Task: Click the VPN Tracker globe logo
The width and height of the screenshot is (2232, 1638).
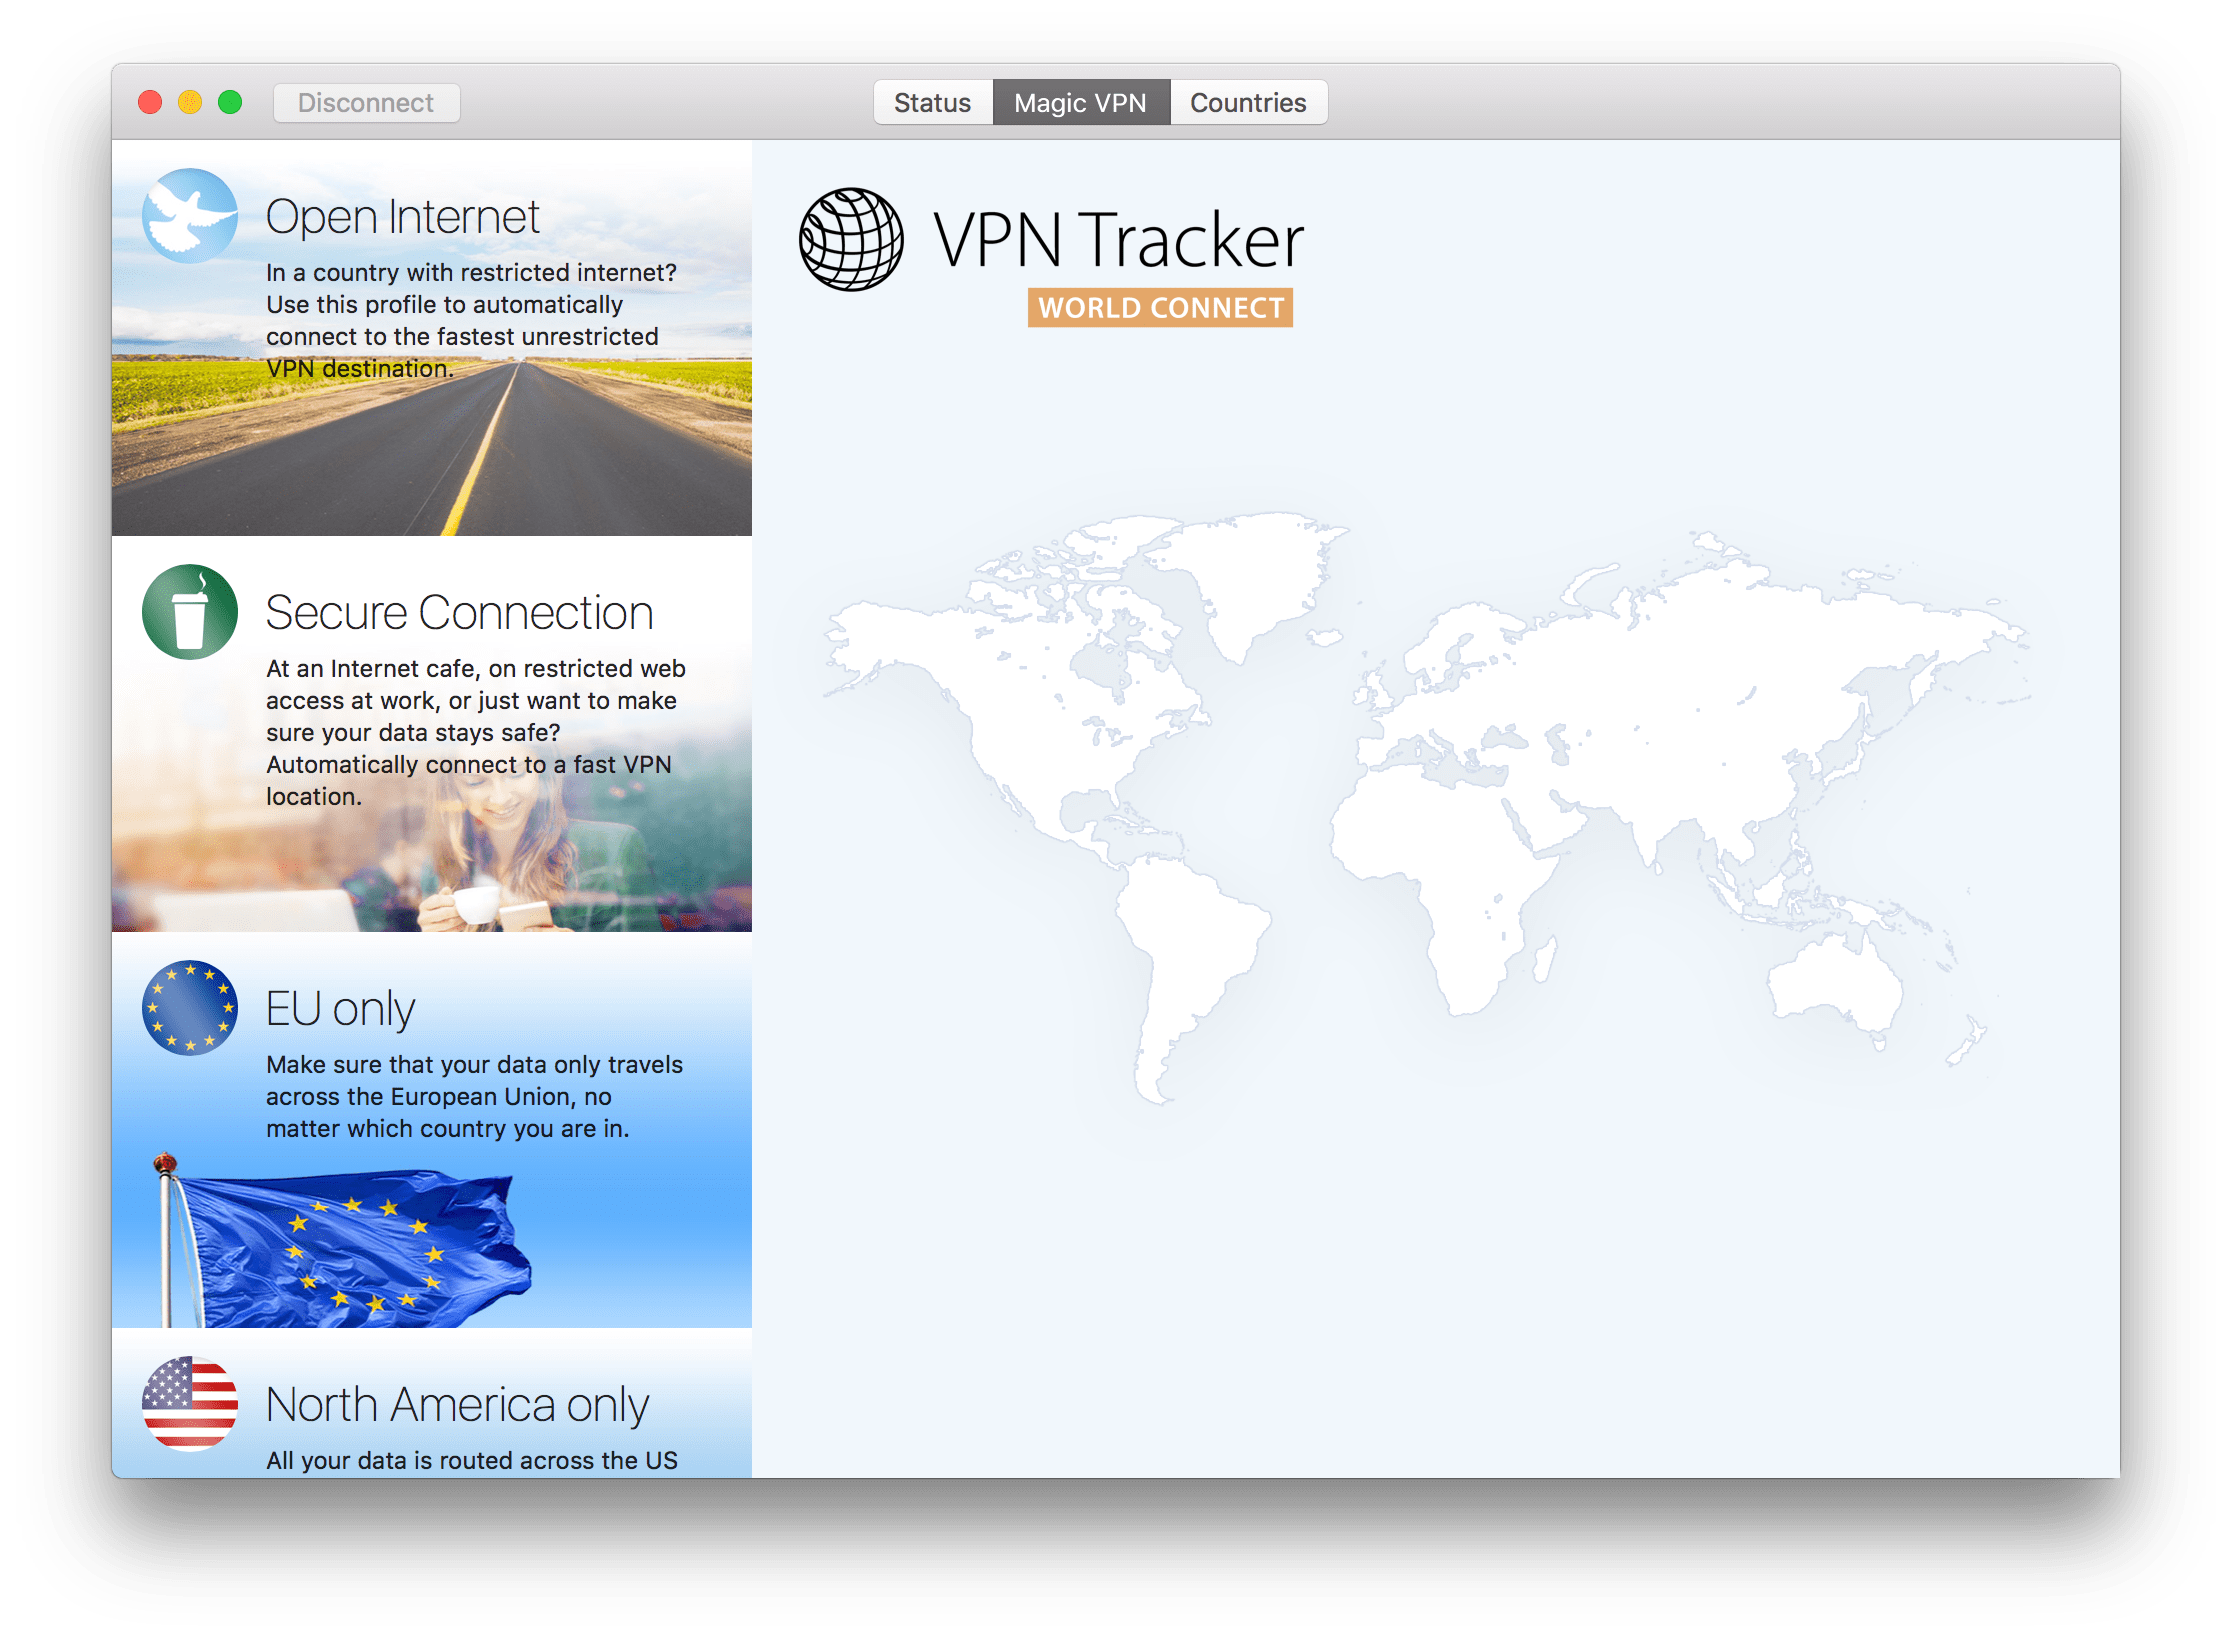Action: [x=851, y=240]
